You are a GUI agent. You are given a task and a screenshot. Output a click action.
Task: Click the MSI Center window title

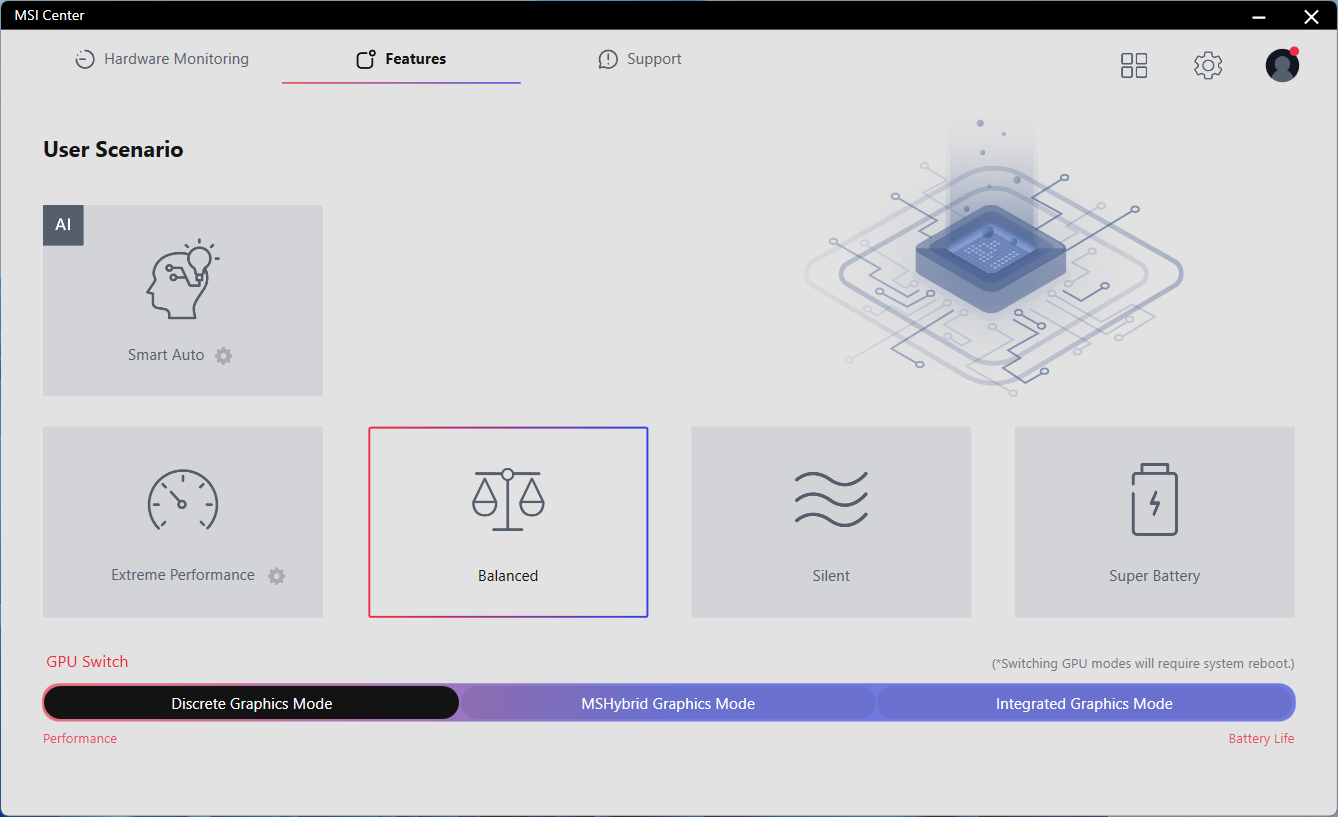(49, 15)
